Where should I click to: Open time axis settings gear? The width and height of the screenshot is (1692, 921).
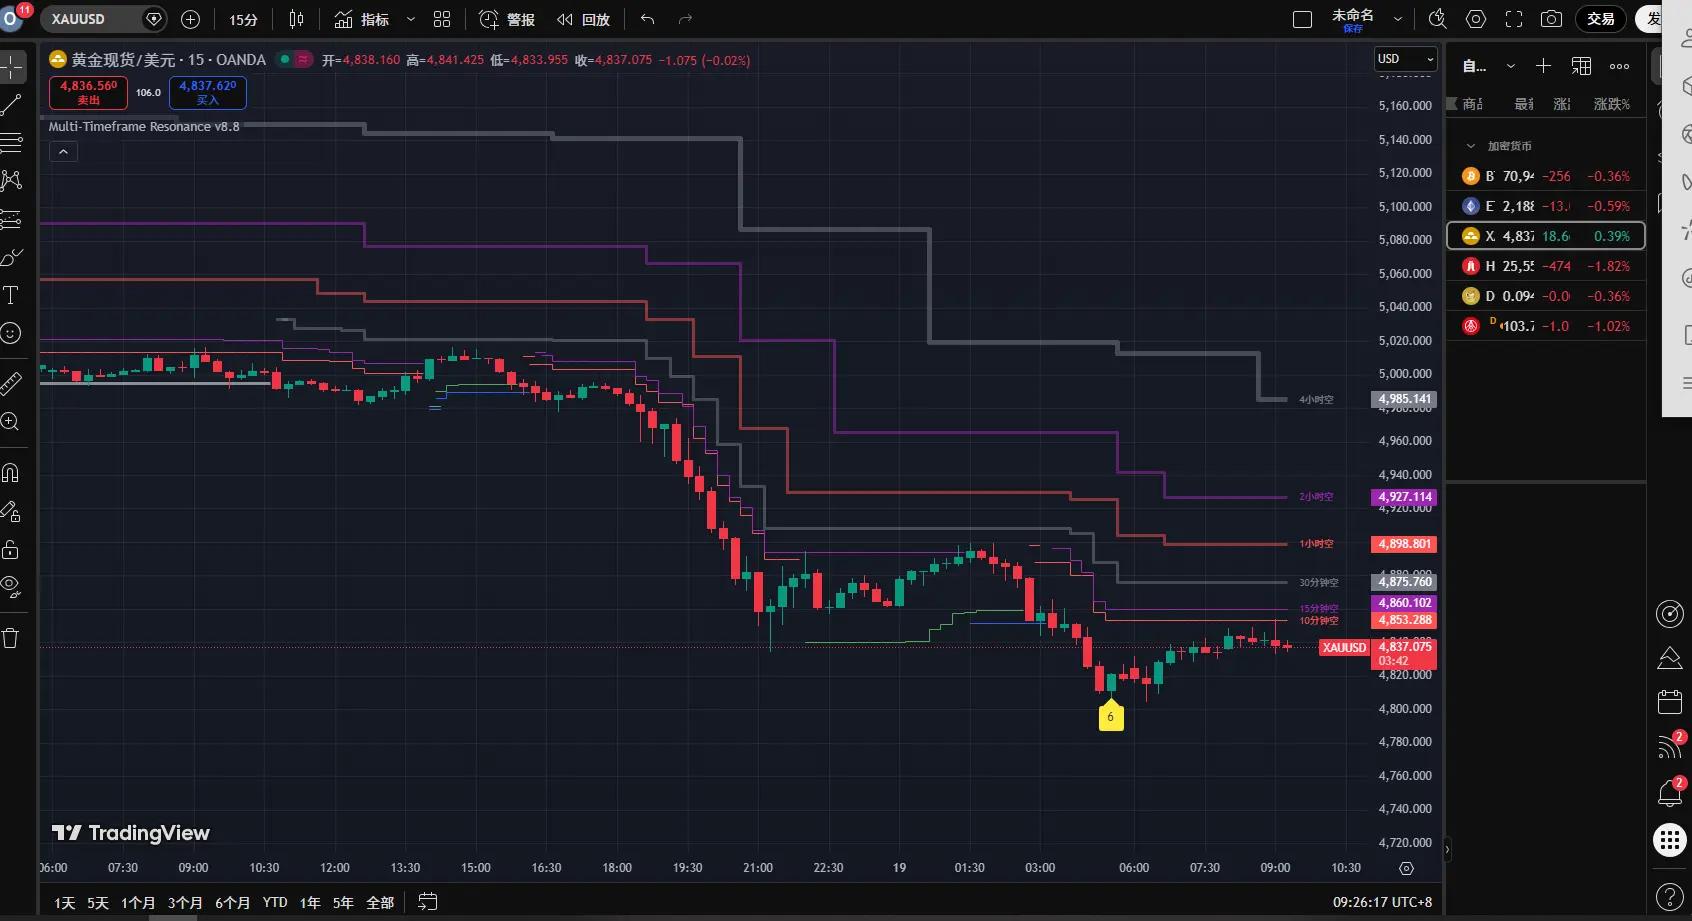pos(1406,868)
